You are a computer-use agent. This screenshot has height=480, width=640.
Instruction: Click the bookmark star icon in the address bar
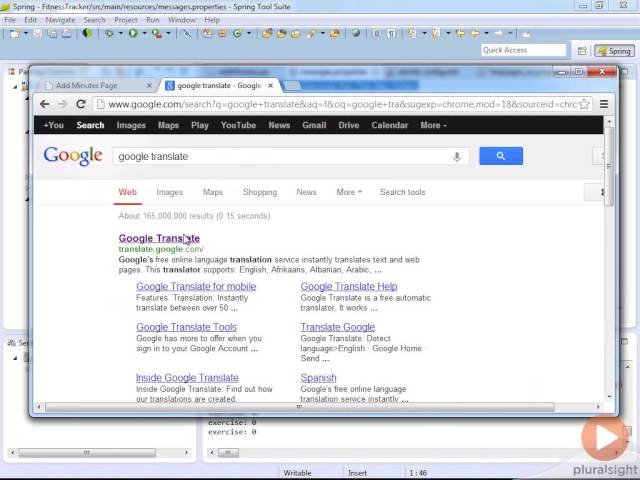click(584, 104)
